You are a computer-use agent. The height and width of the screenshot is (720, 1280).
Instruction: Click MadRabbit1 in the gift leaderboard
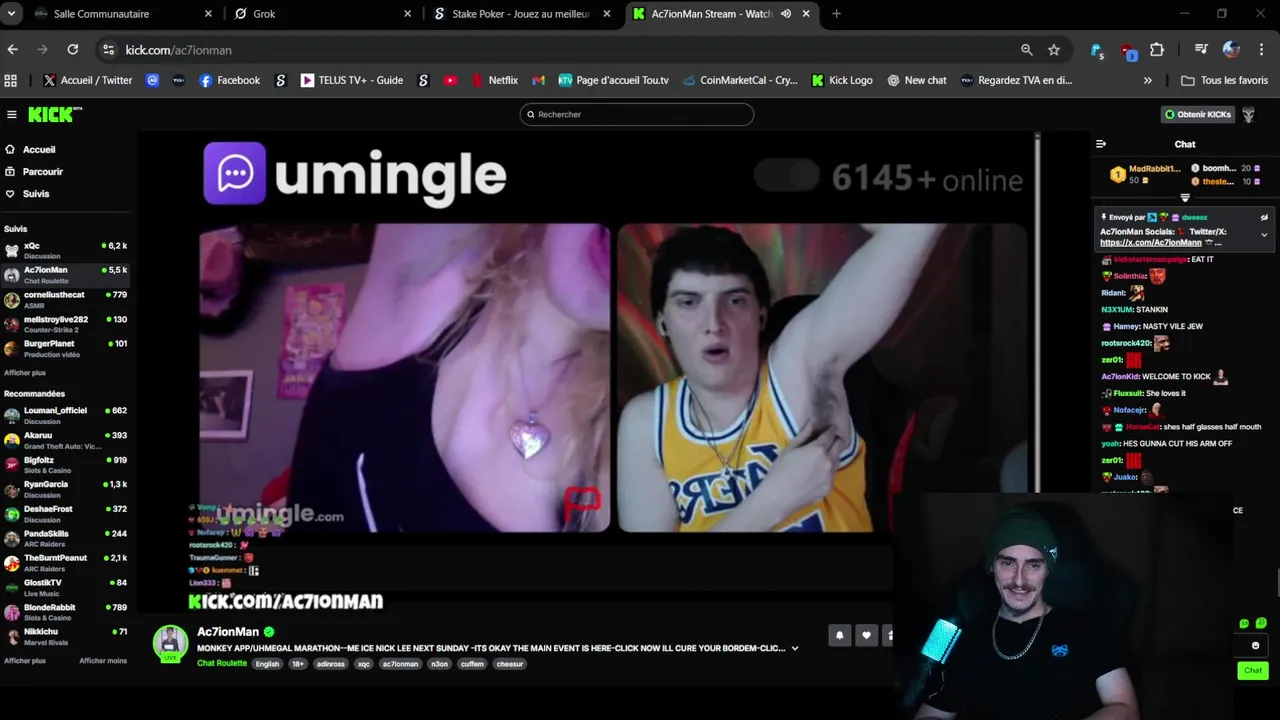[x=1154, y=169]
